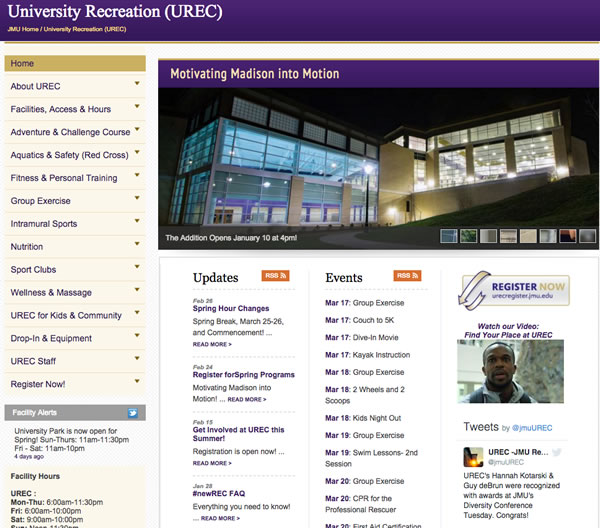The width and height of the screenshot is (600, 528).
Task: Expand the About UREC menu arrow
Action: [x=137, y=83]
